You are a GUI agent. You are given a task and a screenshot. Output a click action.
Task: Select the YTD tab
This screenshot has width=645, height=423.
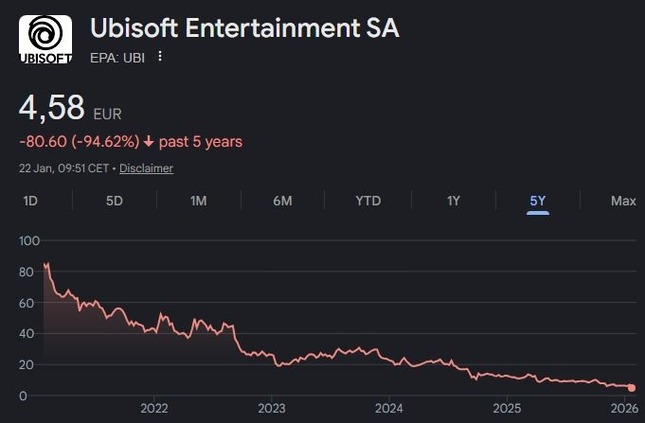[x=368, y=201]
